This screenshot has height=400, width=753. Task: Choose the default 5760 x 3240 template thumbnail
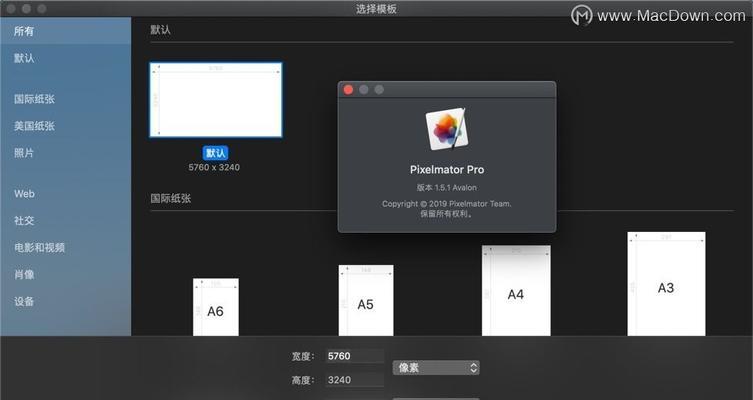coord(216,100)
